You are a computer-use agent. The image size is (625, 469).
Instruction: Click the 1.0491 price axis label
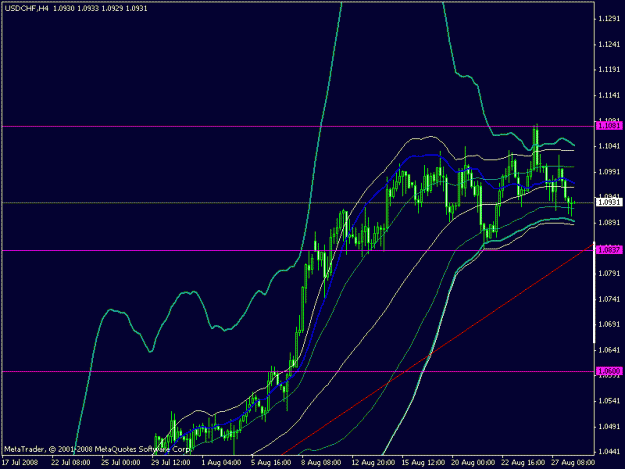[x=609, y=426]
